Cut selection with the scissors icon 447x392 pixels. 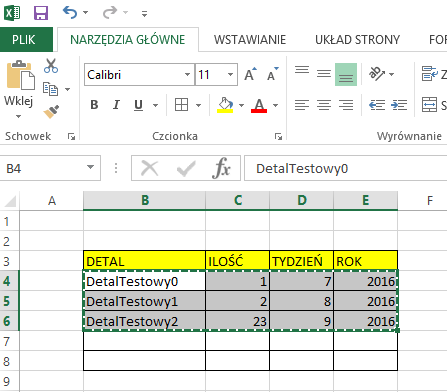tap(51, 66)
